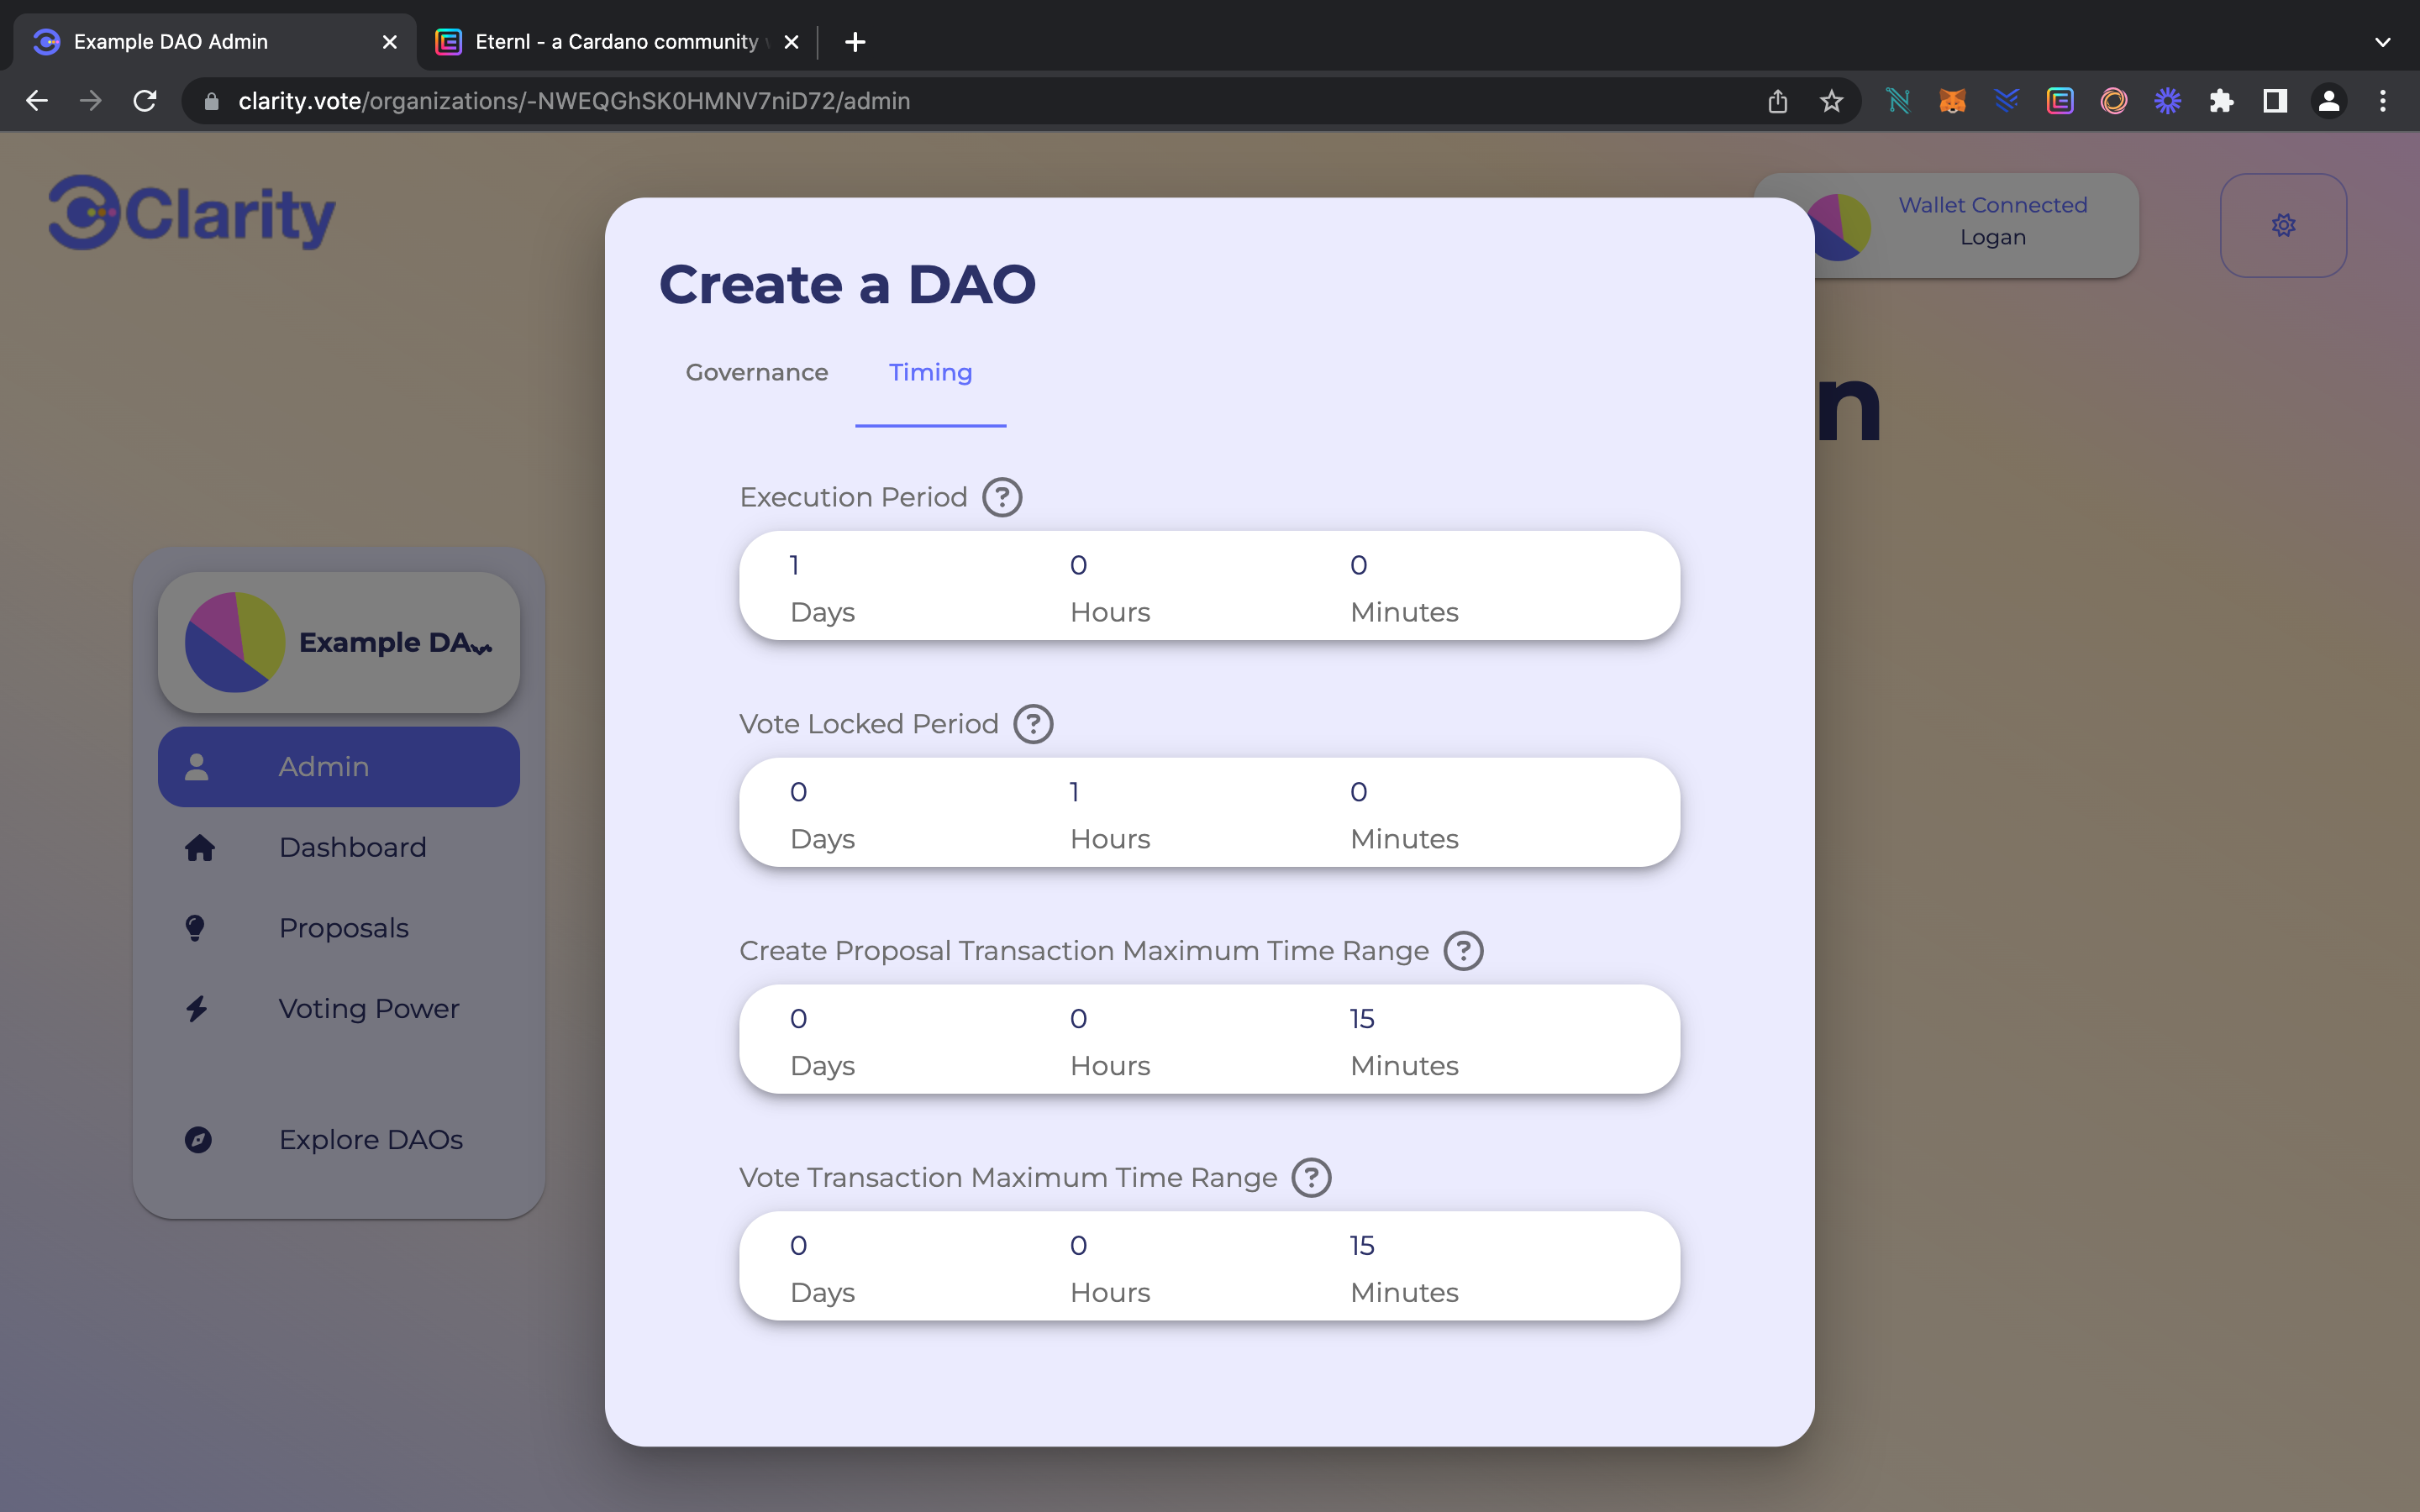Click the Clarity logo
The height and width of the screenshot is (1512, 2420).
click(x=192, y=213)
